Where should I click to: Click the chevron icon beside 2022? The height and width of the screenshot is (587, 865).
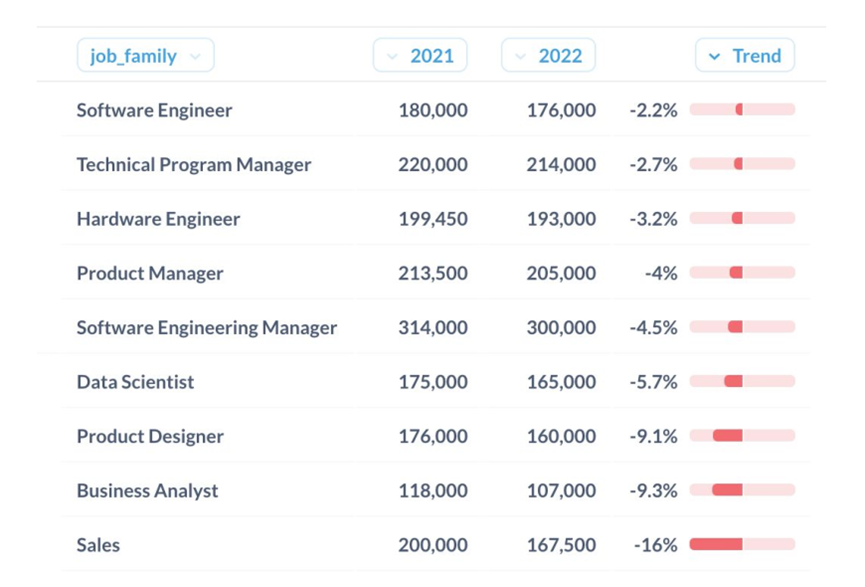click(x=520, y=57)
